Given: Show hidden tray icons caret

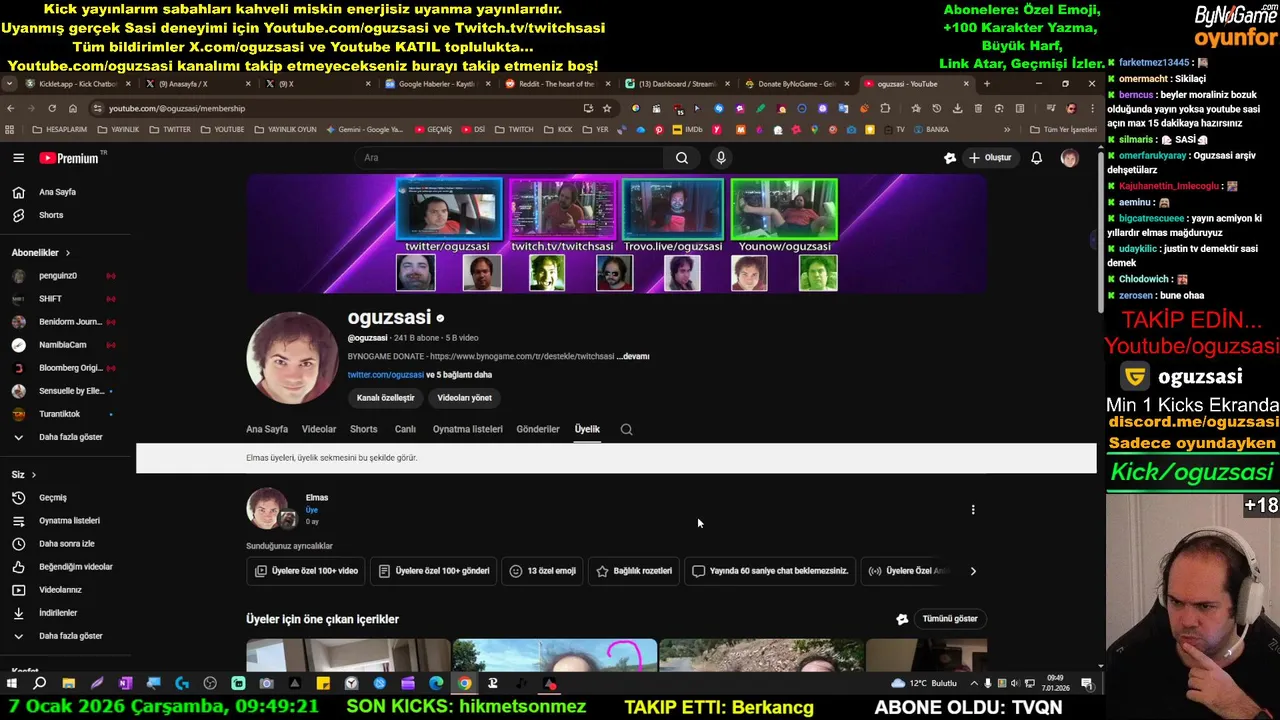Looking at the screenshot, I should [974, 684].
